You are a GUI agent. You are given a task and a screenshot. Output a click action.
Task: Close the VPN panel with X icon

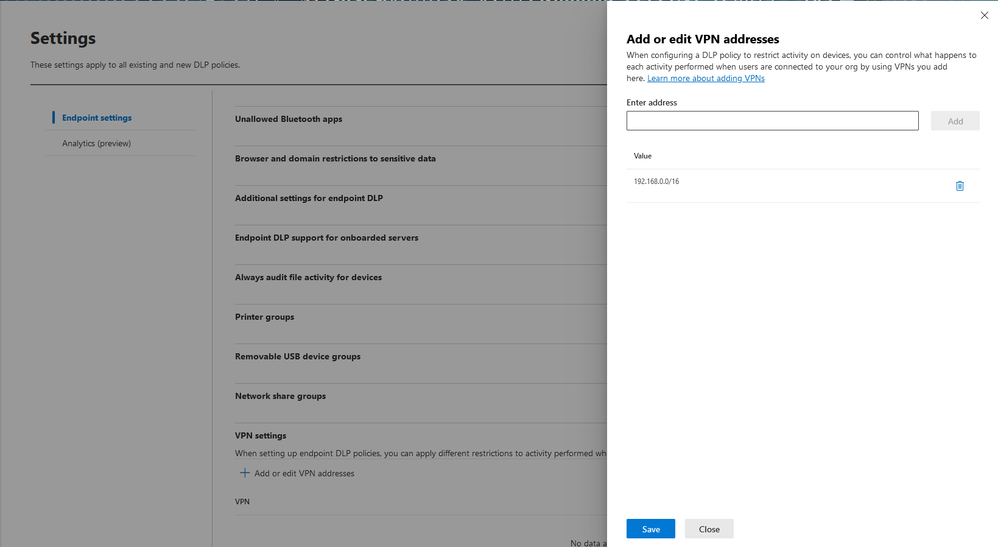[983, 15]
